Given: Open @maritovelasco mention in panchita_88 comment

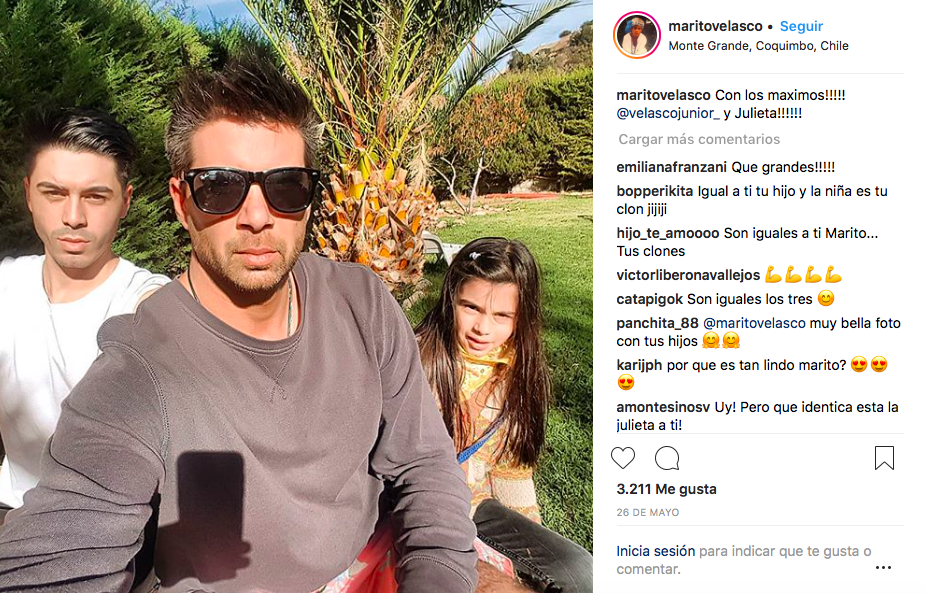Looking at the screenshot, I should (754, 323).
